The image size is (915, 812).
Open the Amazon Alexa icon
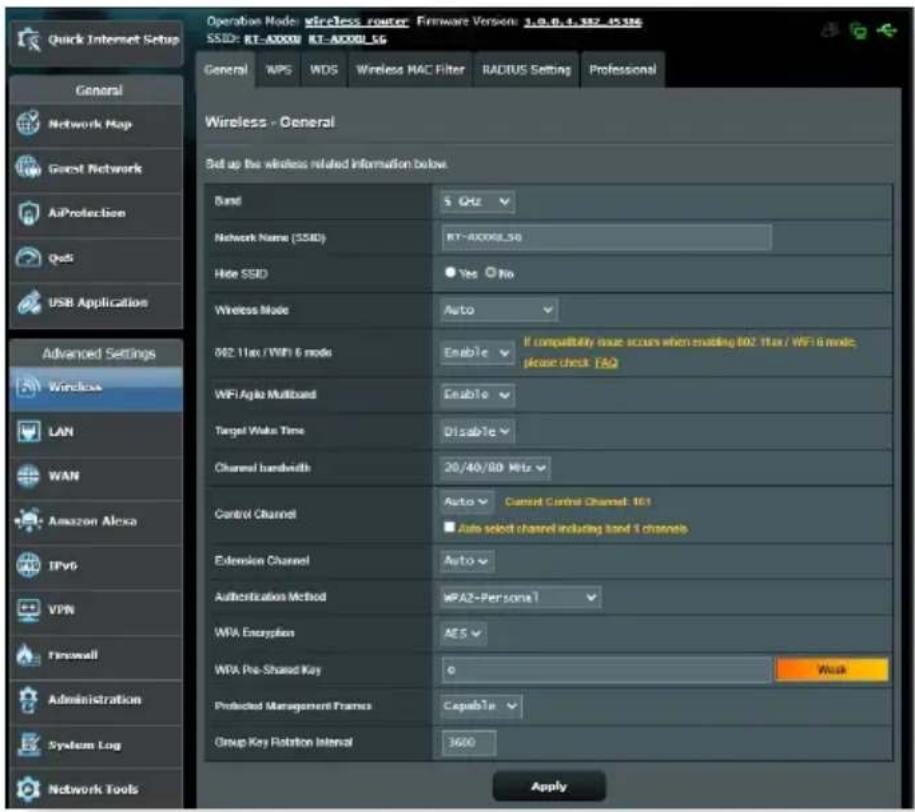[28, 520]
